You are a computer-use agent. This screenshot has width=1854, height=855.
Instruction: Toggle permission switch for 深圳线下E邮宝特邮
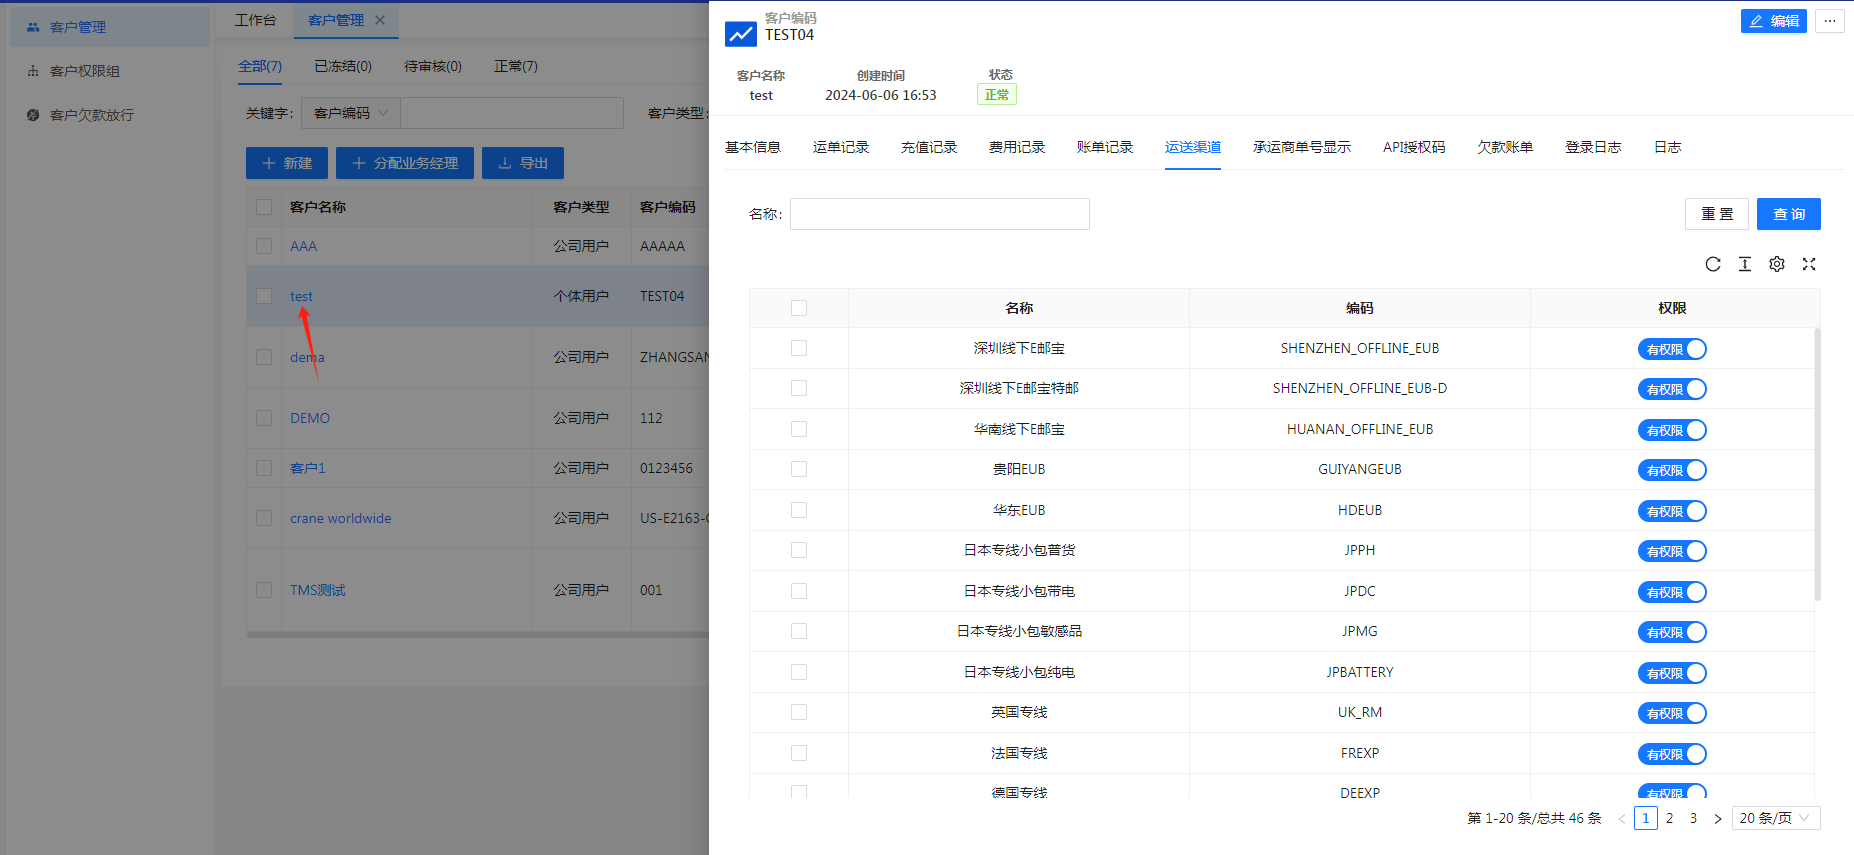1672,389
